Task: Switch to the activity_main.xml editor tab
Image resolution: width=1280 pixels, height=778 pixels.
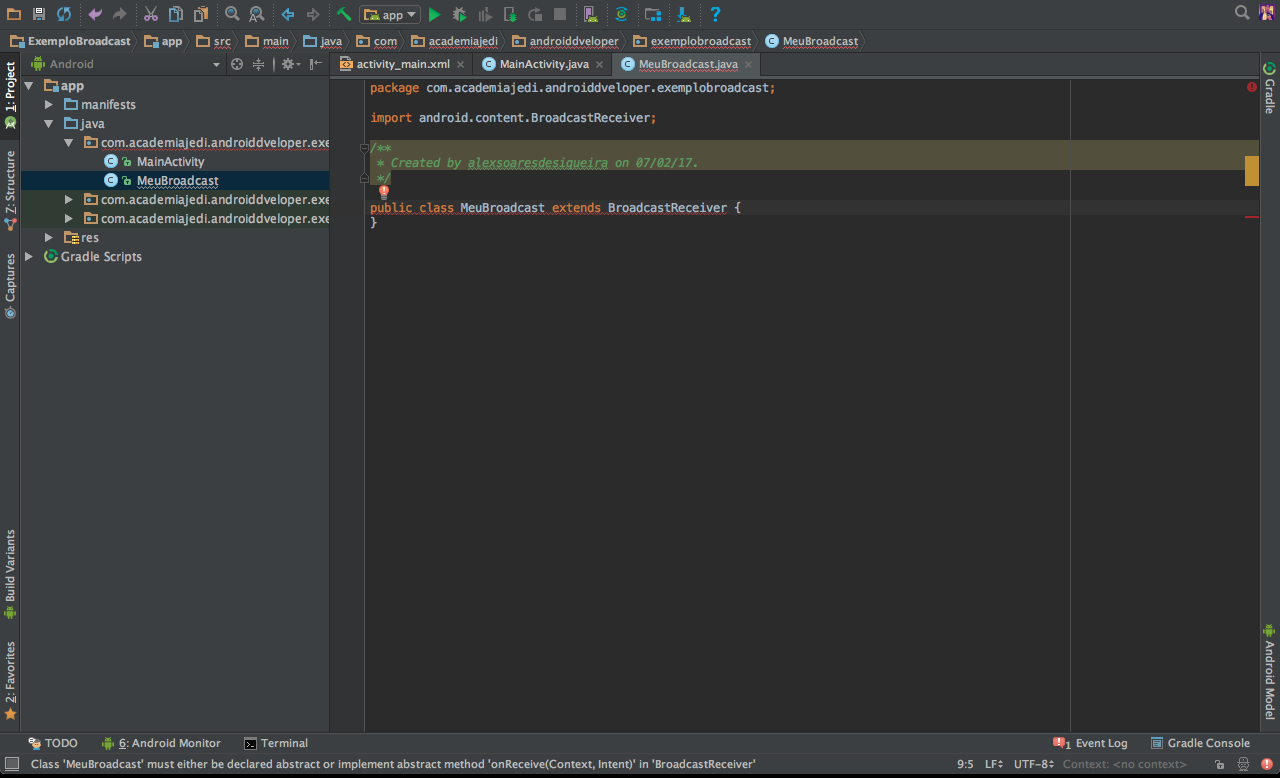Action: pos(403,64)
